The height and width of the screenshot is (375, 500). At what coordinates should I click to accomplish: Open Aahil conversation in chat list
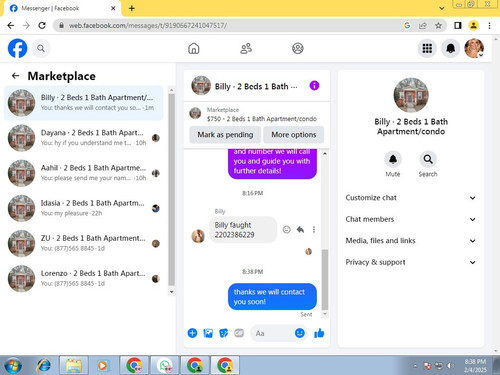(x=84, y=173)
